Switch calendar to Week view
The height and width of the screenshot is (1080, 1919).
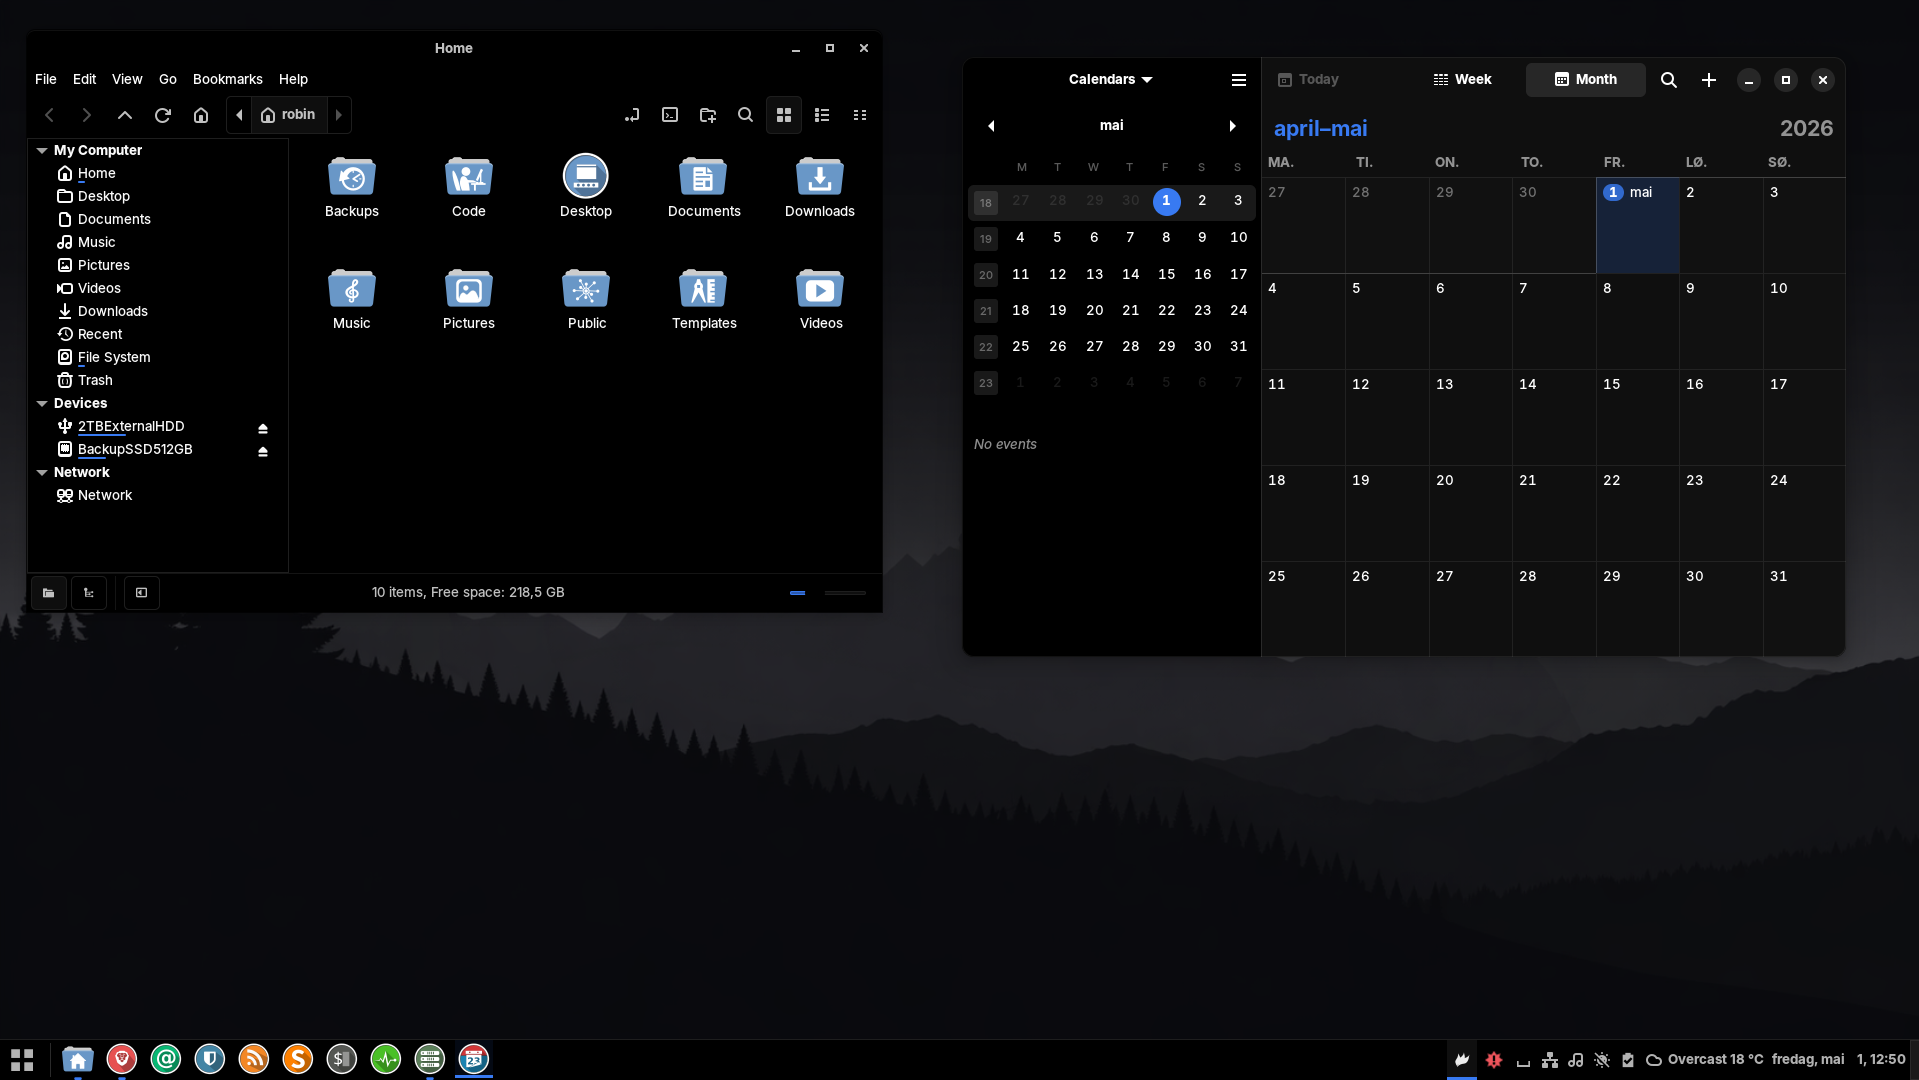click(x=1463, y=80)
